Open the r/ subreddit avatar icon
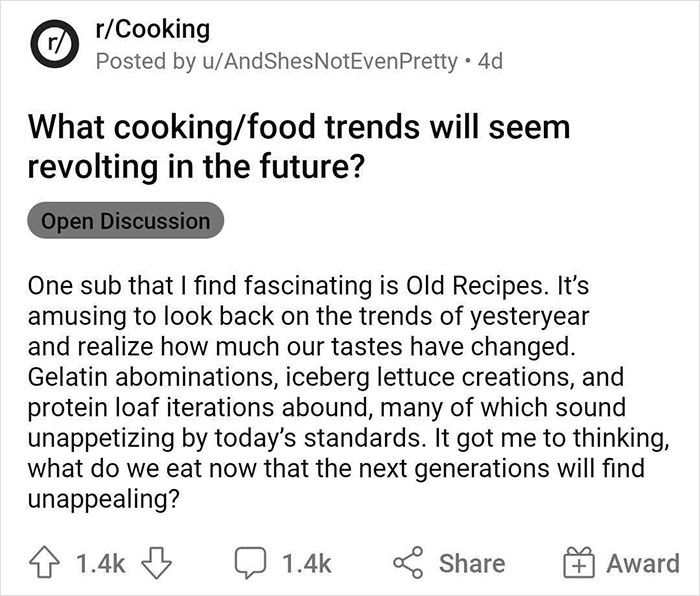The image size is (700, 596). coord(54,43)
